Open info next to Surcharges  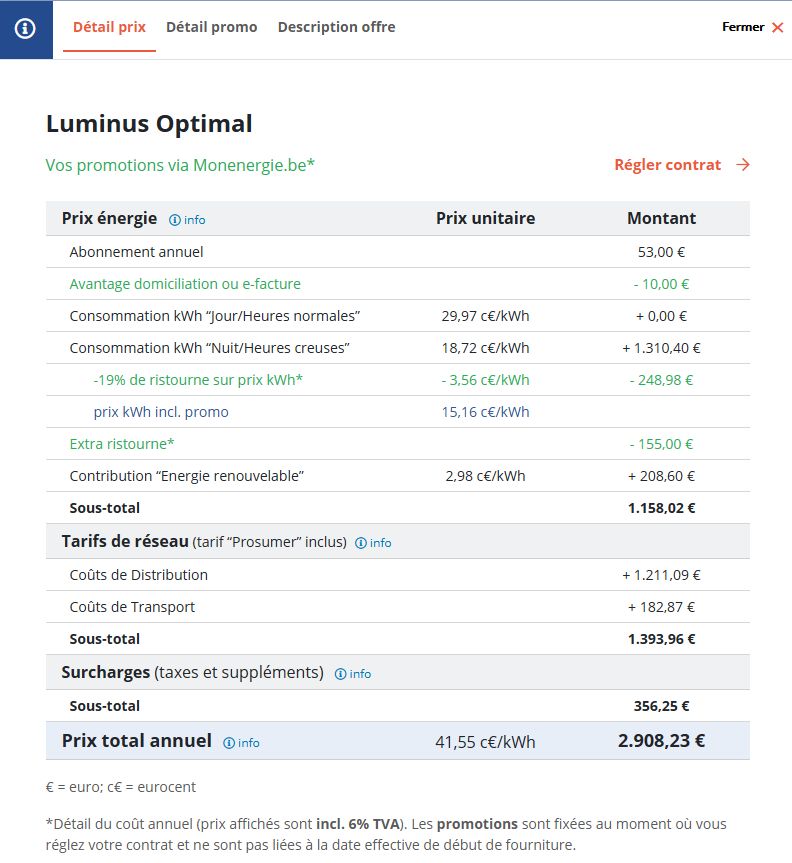point(353,674)
